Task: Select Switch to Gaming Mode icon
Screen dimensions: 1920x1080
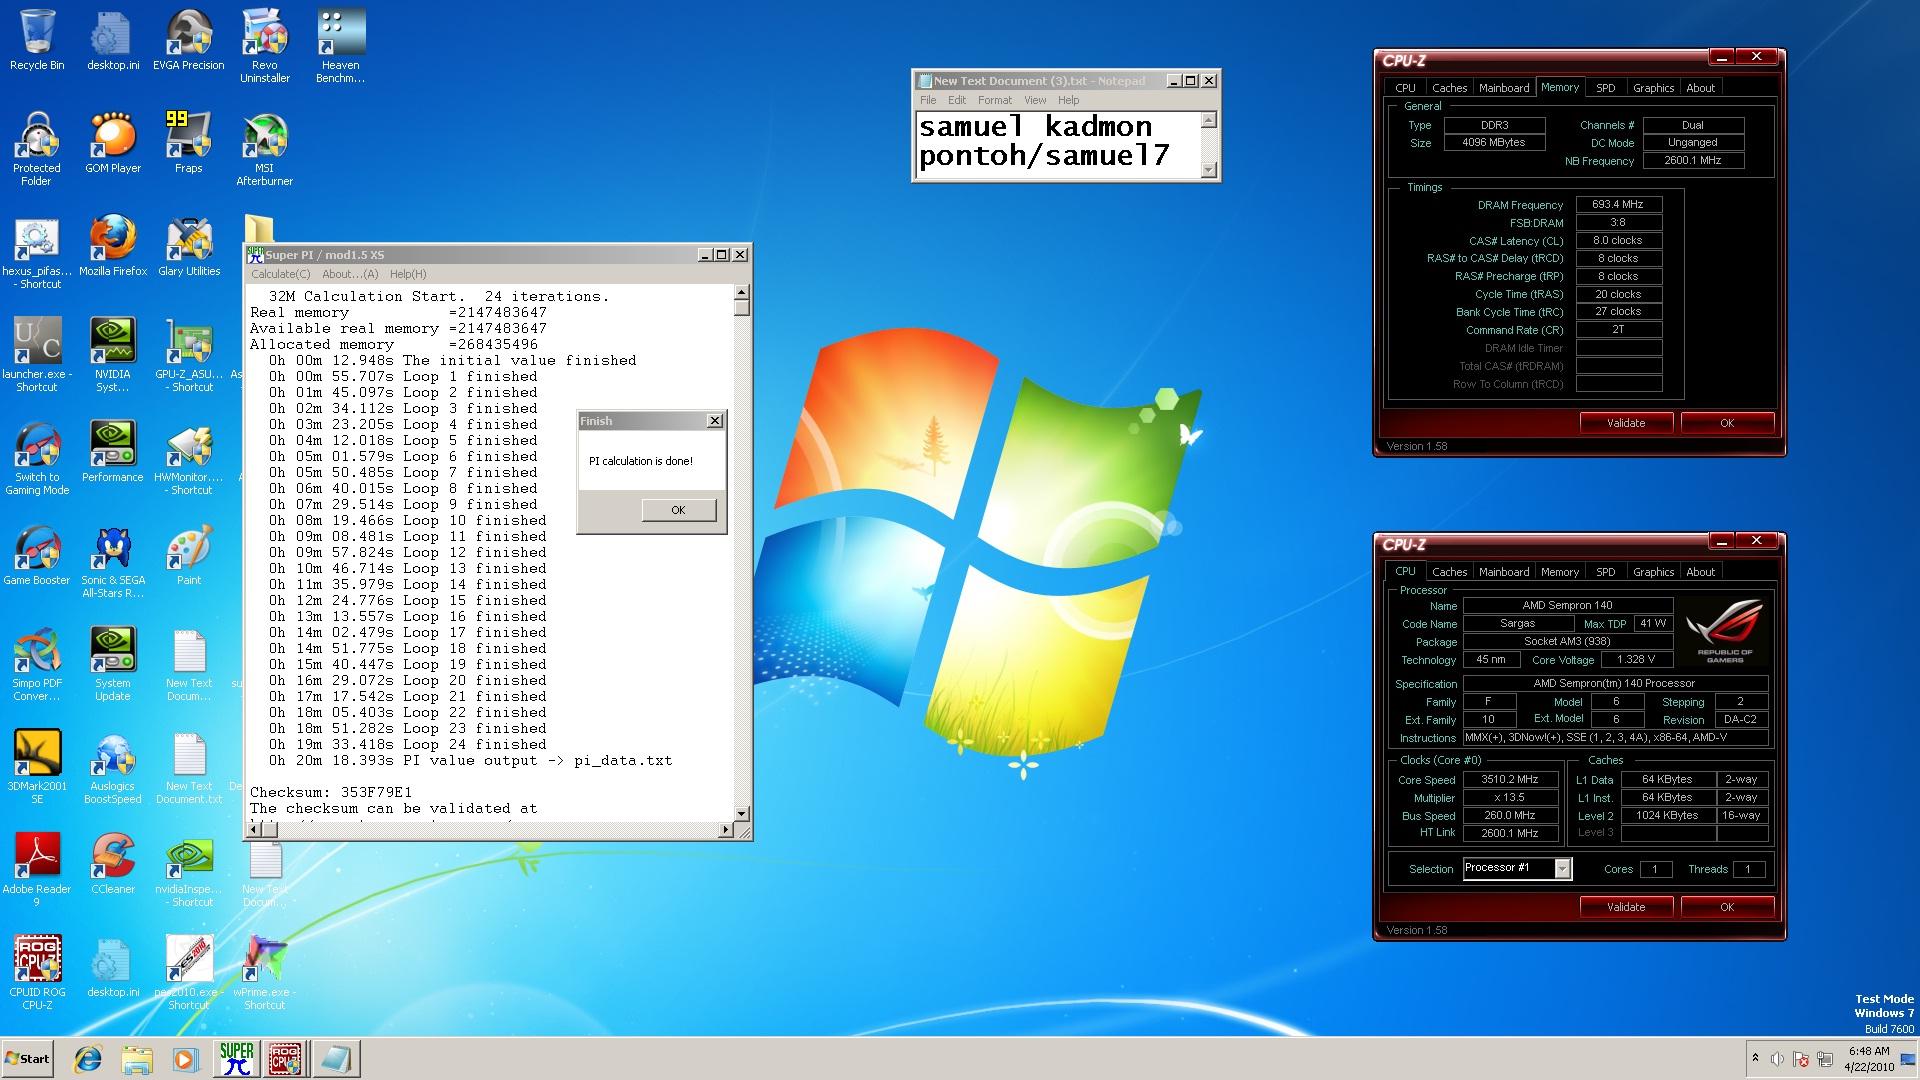Action: tap(37, 458)
